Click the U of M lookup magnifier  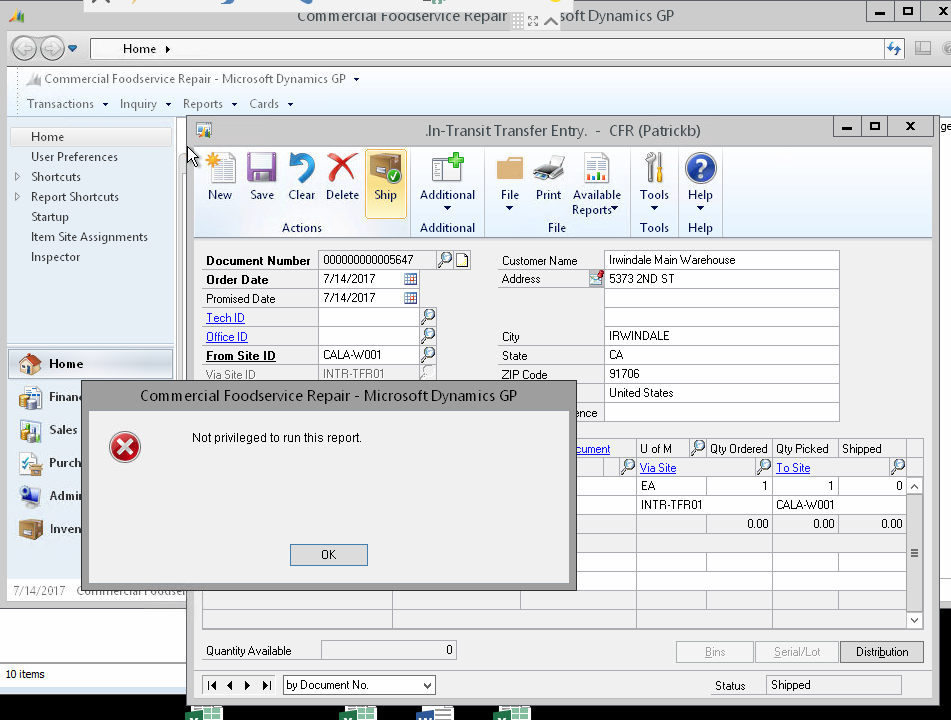697,448
